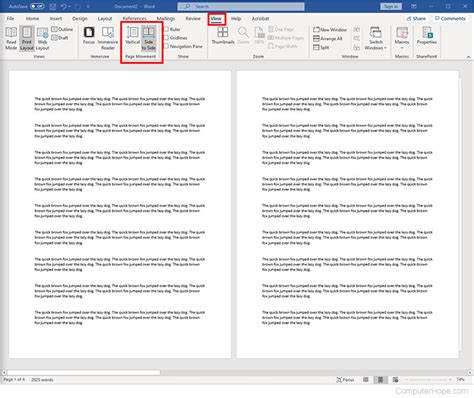Click the Share button
This screenshot has height=398, width=474.
pos(416,19)
